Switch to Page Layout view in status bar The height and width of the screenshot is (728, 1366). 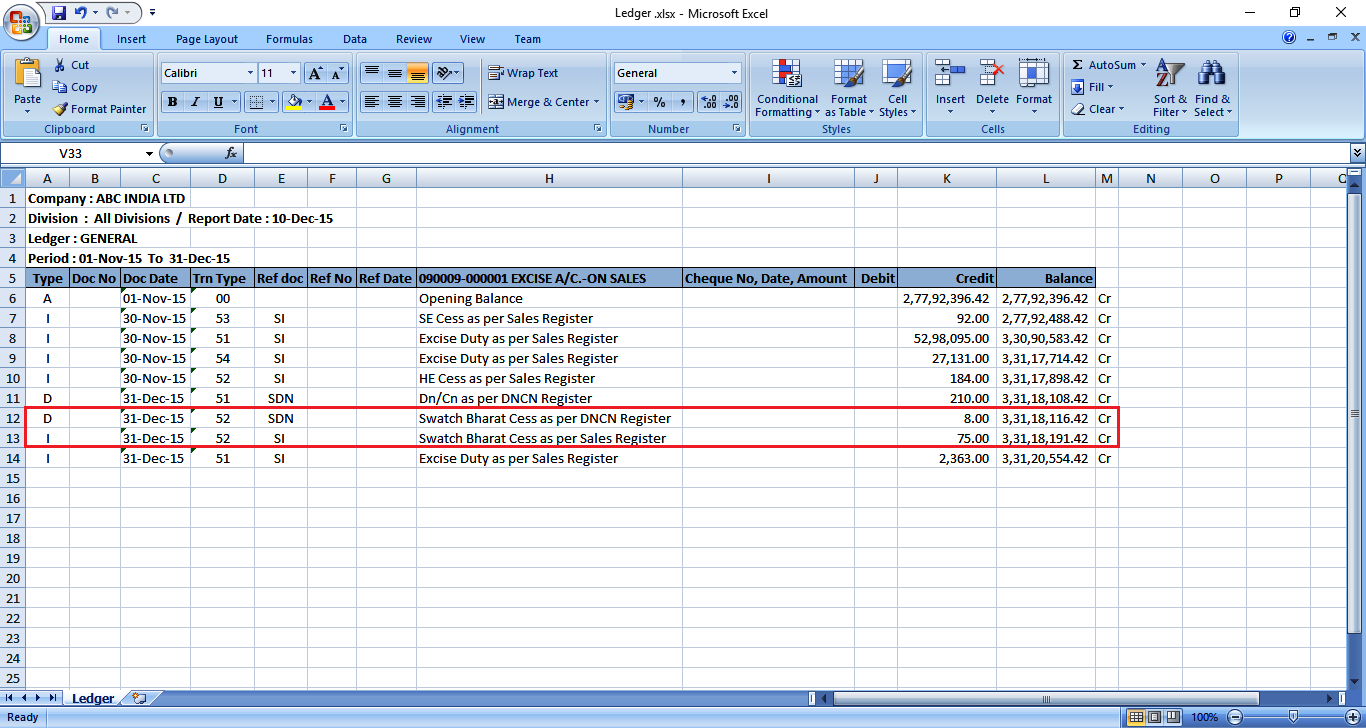[x=1154, y=717]
